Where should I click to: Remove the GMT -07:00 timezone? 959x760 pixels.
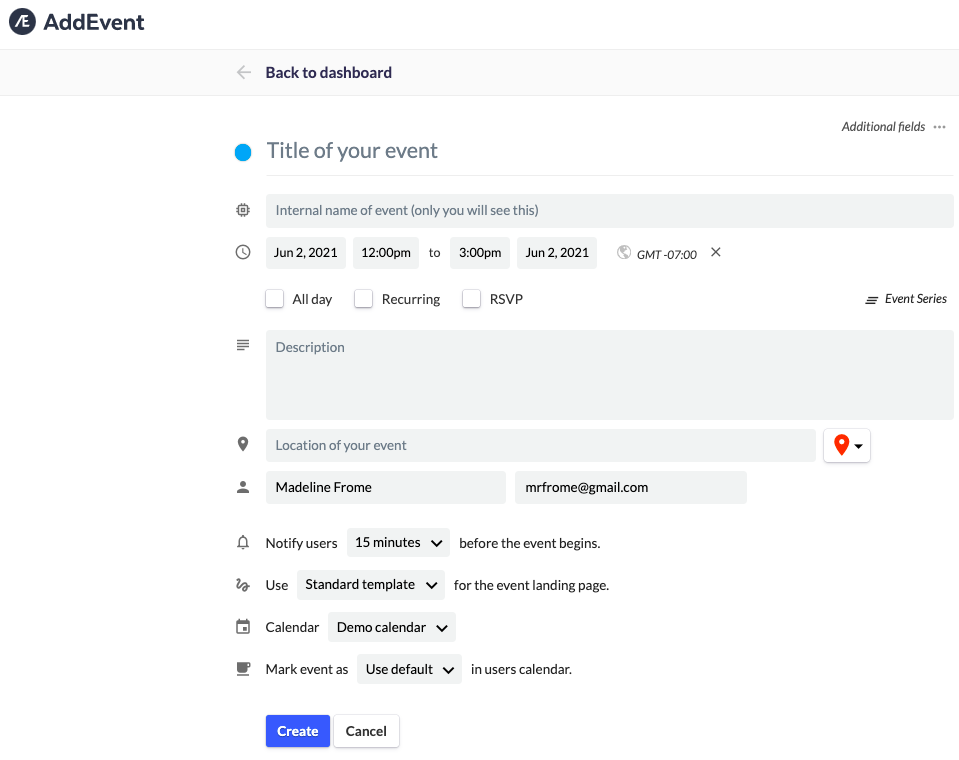[715, 253]
